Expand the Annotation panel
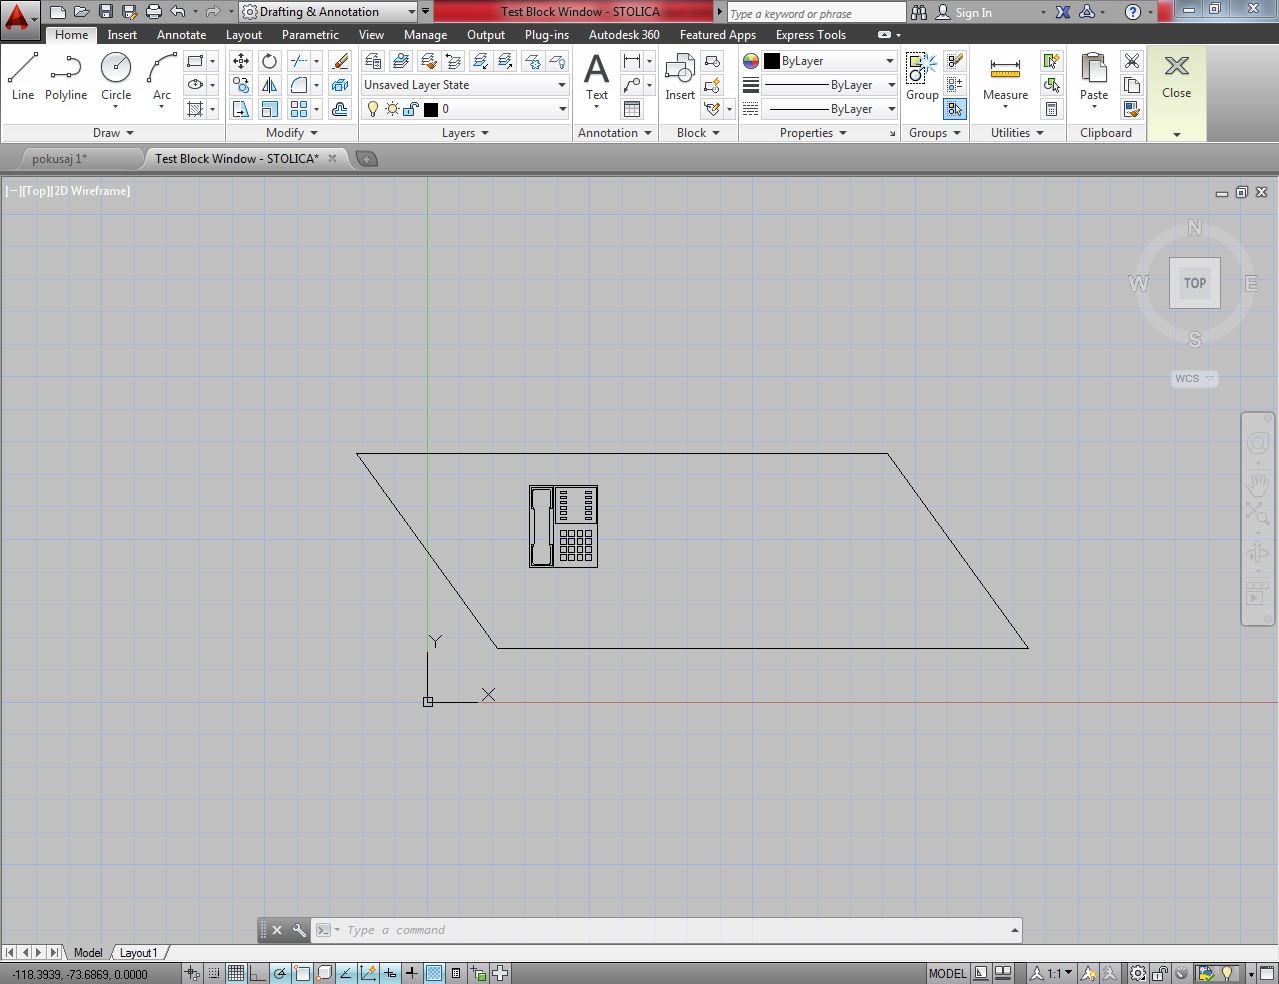The height and width of the screenshot is (984, 1279). click(x=615, y=133)
